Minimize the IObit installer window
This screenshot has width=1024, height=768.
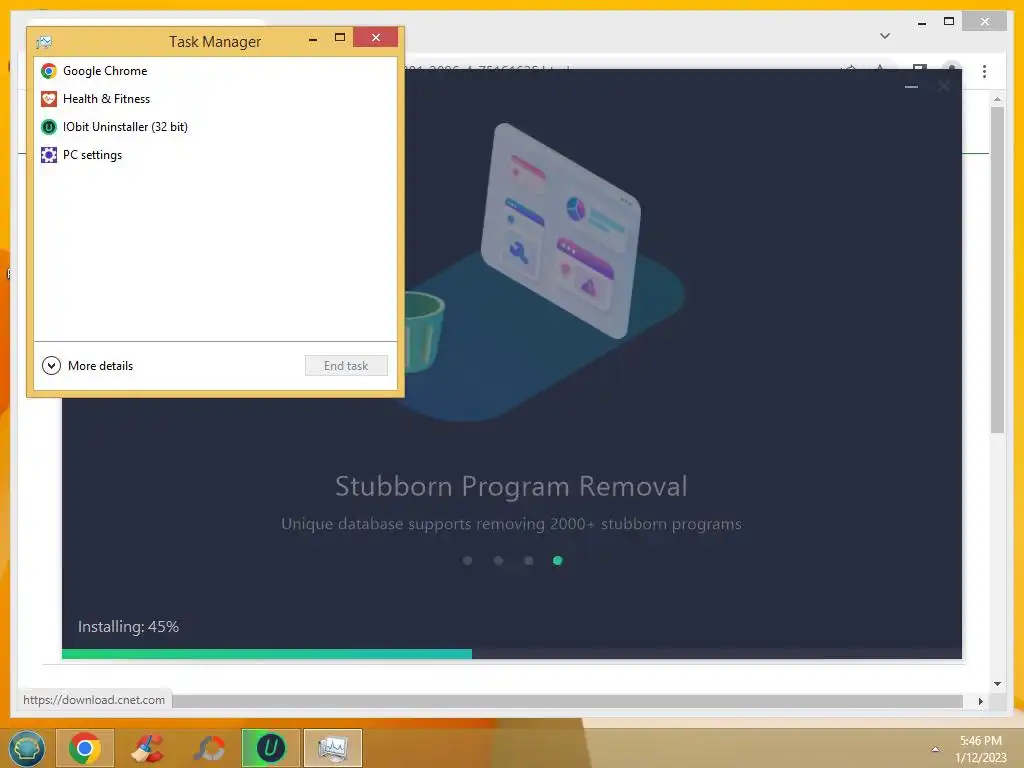[x=912, y=86]
